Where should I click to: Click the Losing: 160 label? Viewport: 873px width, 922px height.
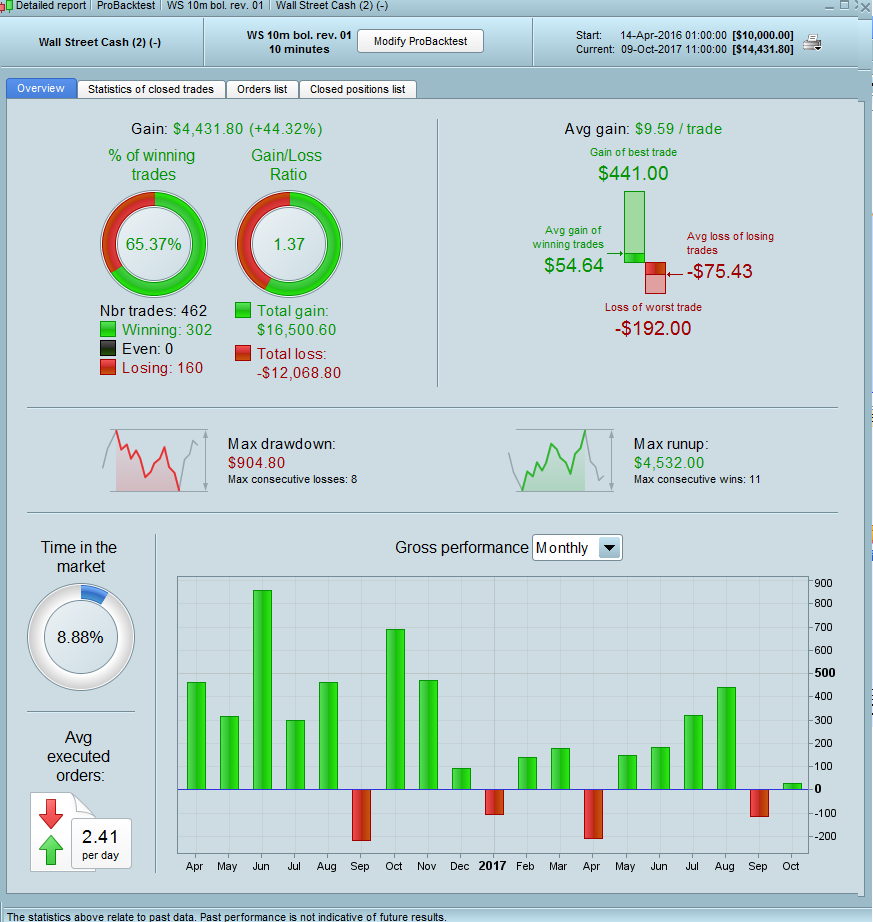pyautogui.click(x=162, y=368)
